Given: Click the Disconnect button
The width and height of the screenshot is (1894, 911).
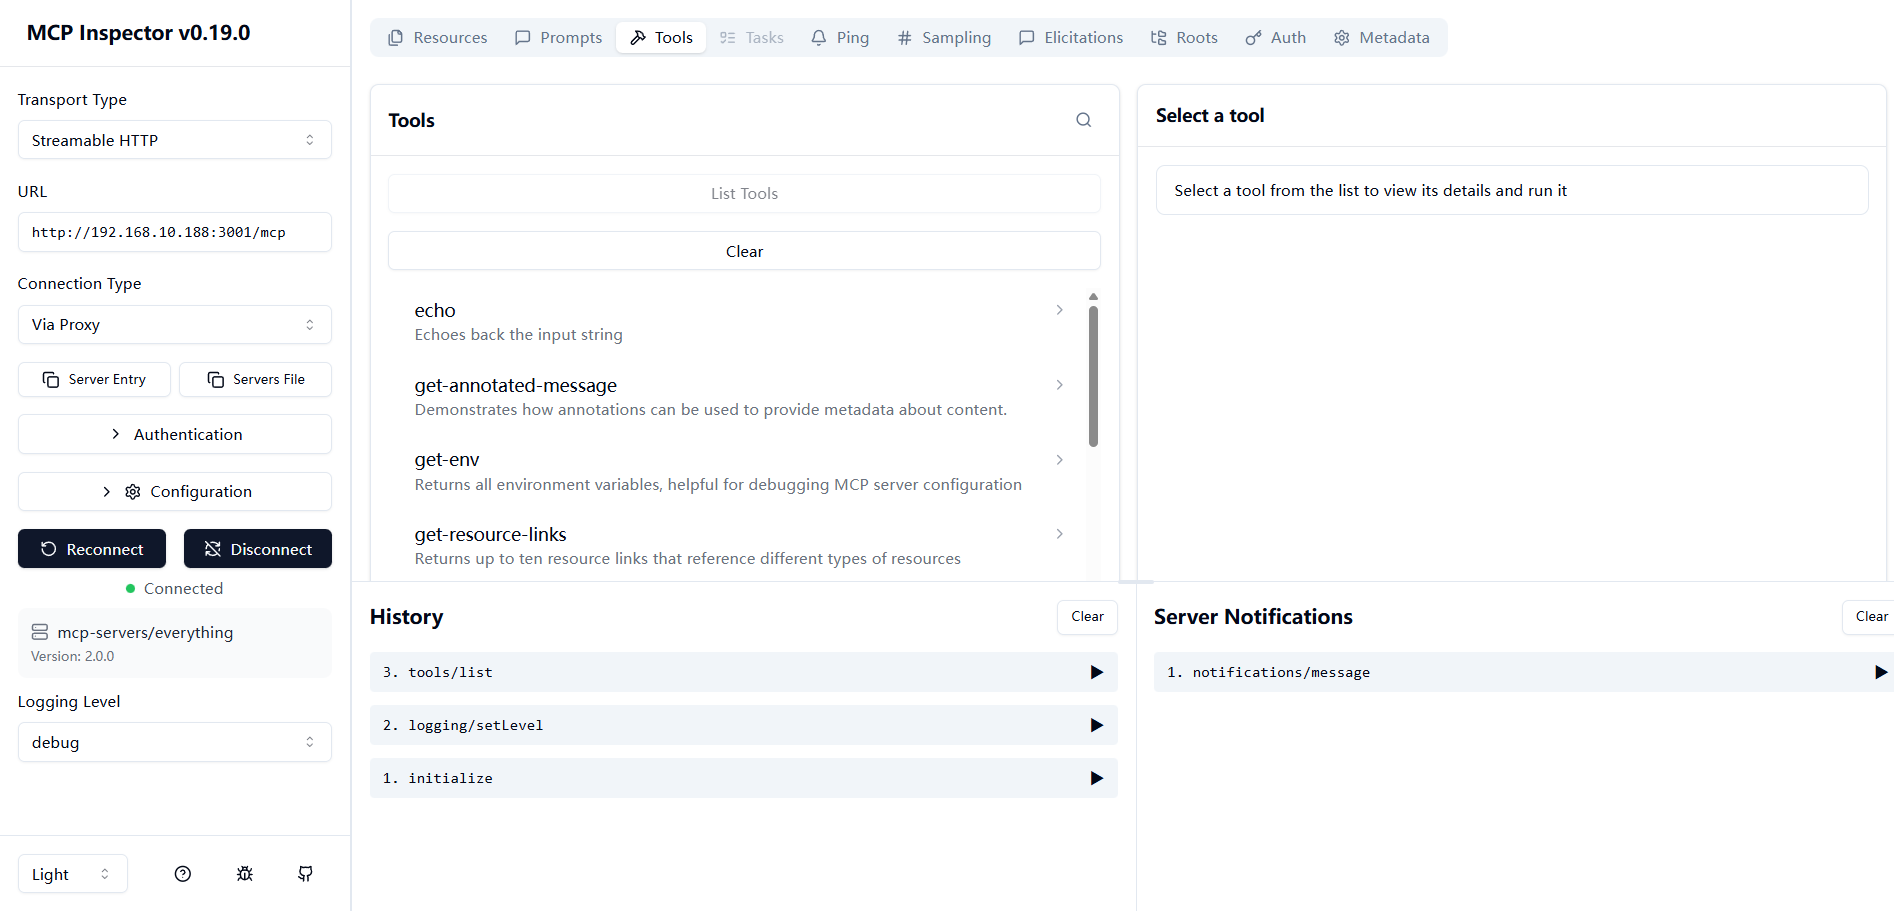Looking at the screenshot, I should pos(258,549).
